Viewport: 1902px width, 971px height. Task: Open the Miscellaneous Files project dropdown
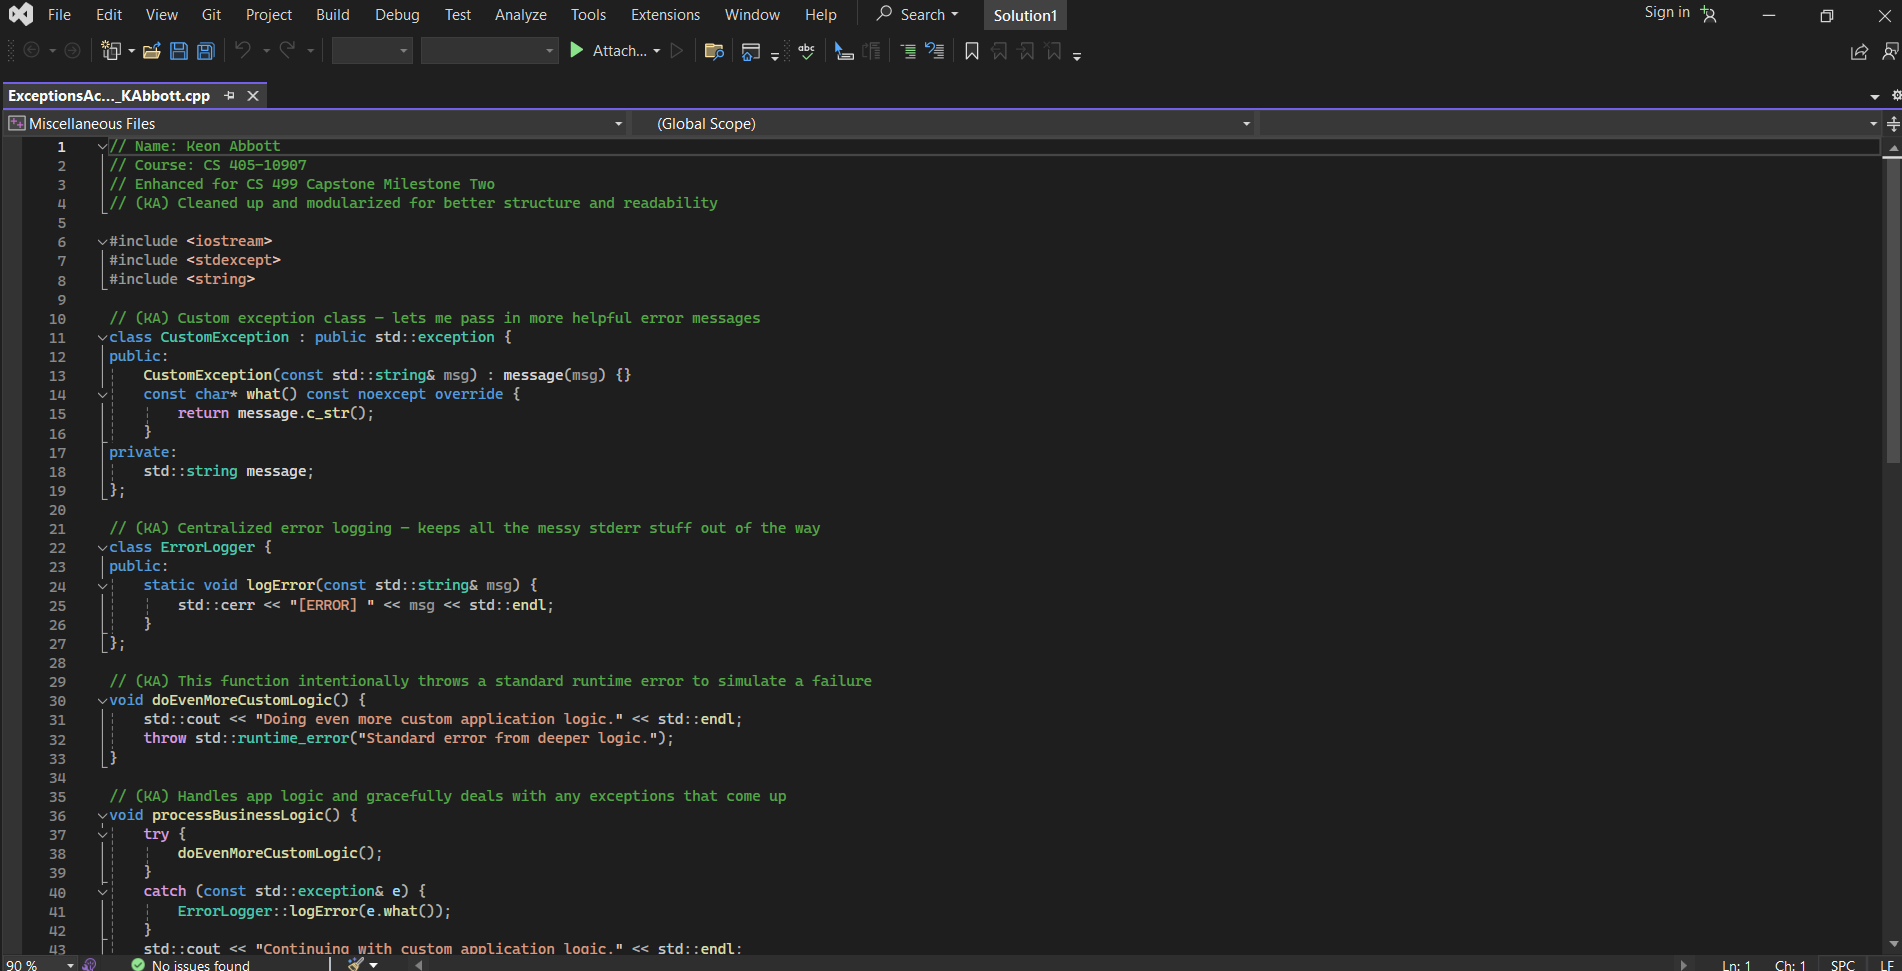tap(317, 124)
